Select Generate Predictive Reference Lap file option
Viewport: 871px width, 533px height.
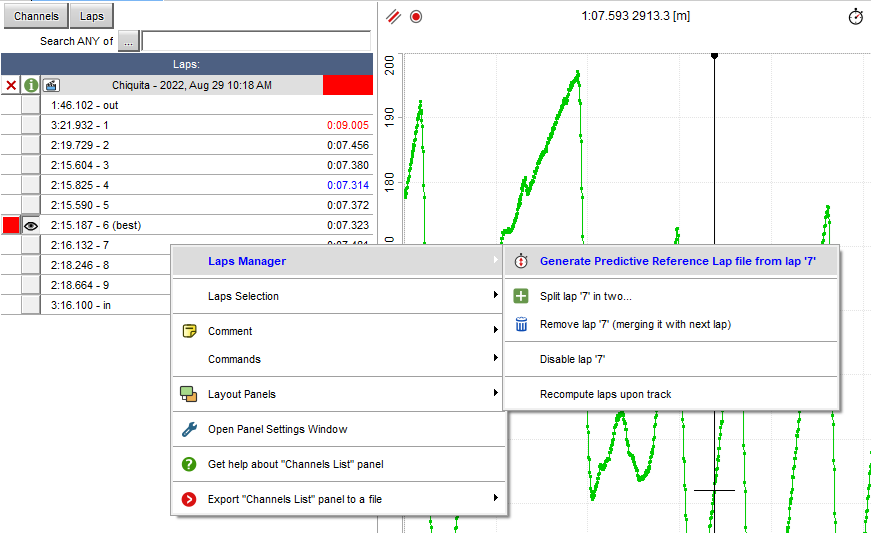point(678,261)
